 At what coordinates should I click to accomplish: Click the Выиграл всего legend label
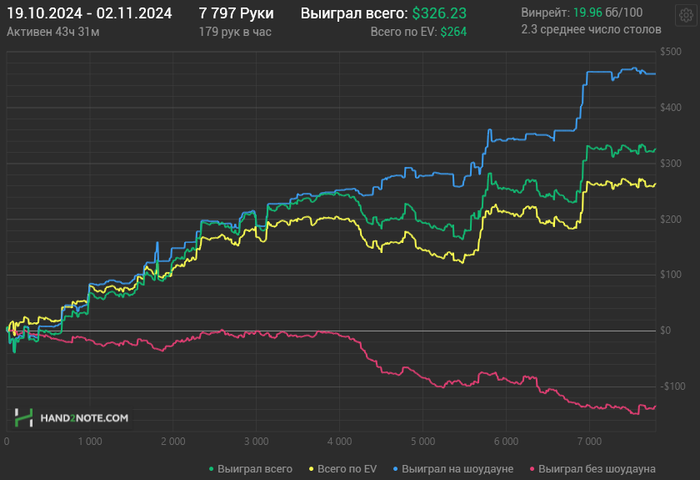(x=255, y=469)
